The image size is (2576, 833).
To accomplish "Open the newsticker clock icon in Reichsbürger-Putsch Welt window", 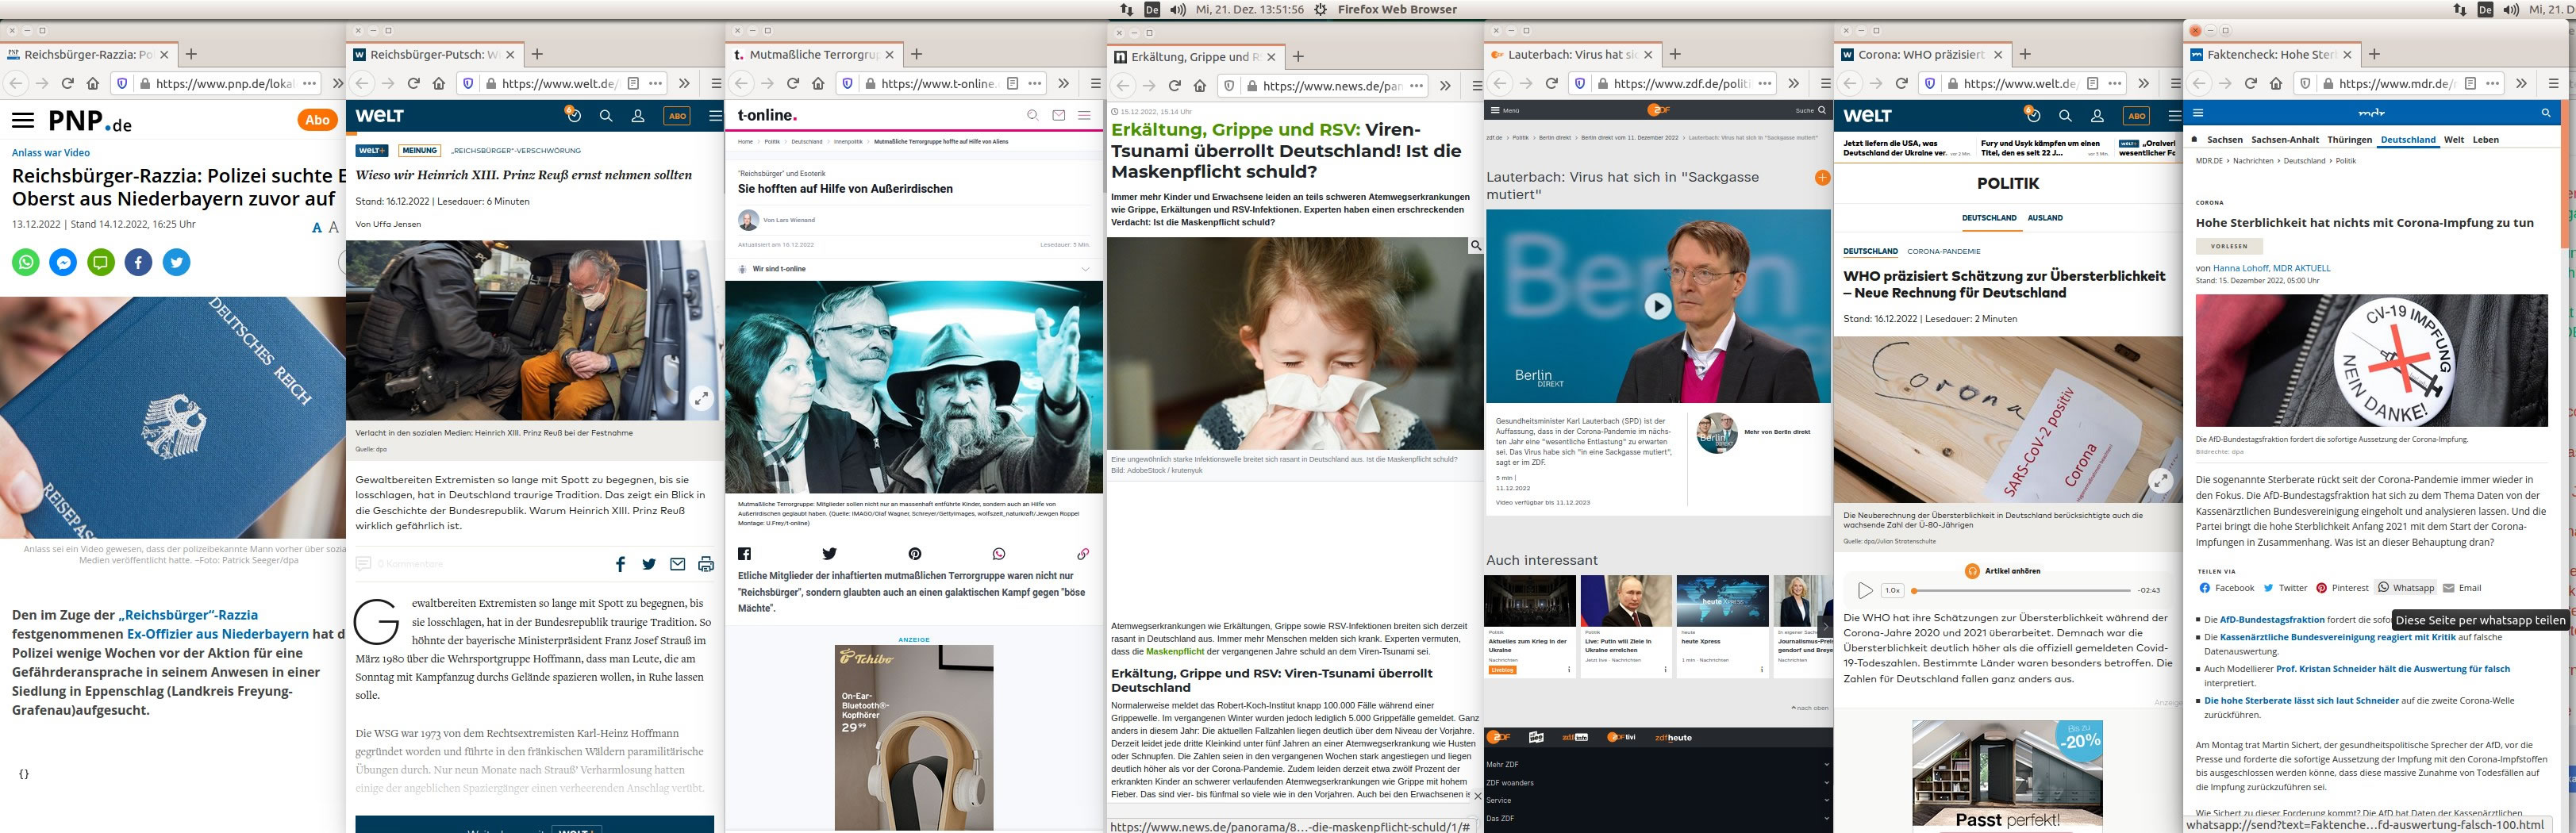I will coord(573,115).
